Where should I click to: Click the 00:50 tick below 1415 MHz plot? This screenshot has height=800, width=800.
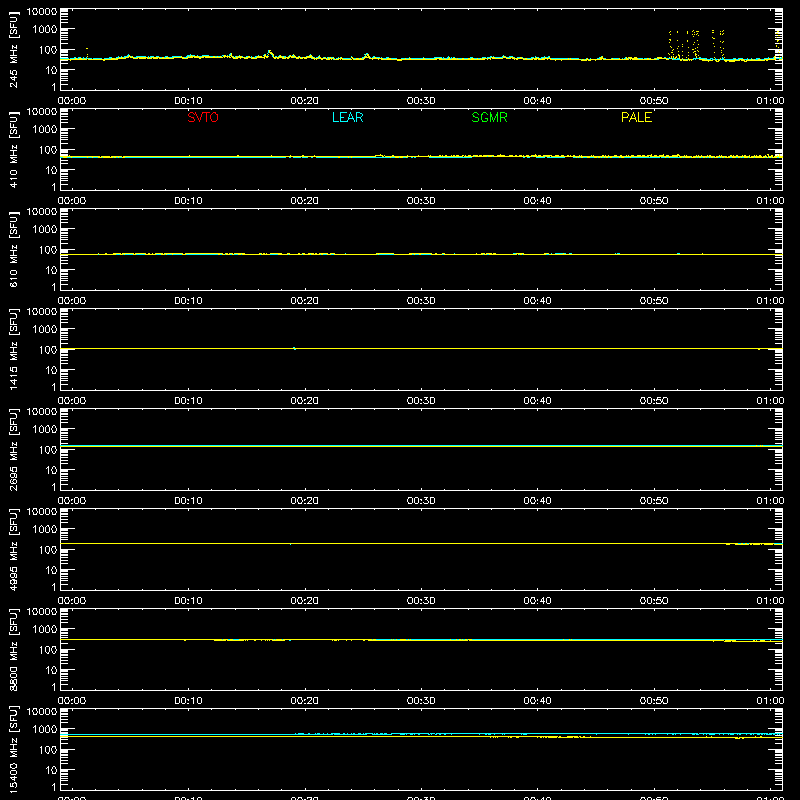click(654, 401)
